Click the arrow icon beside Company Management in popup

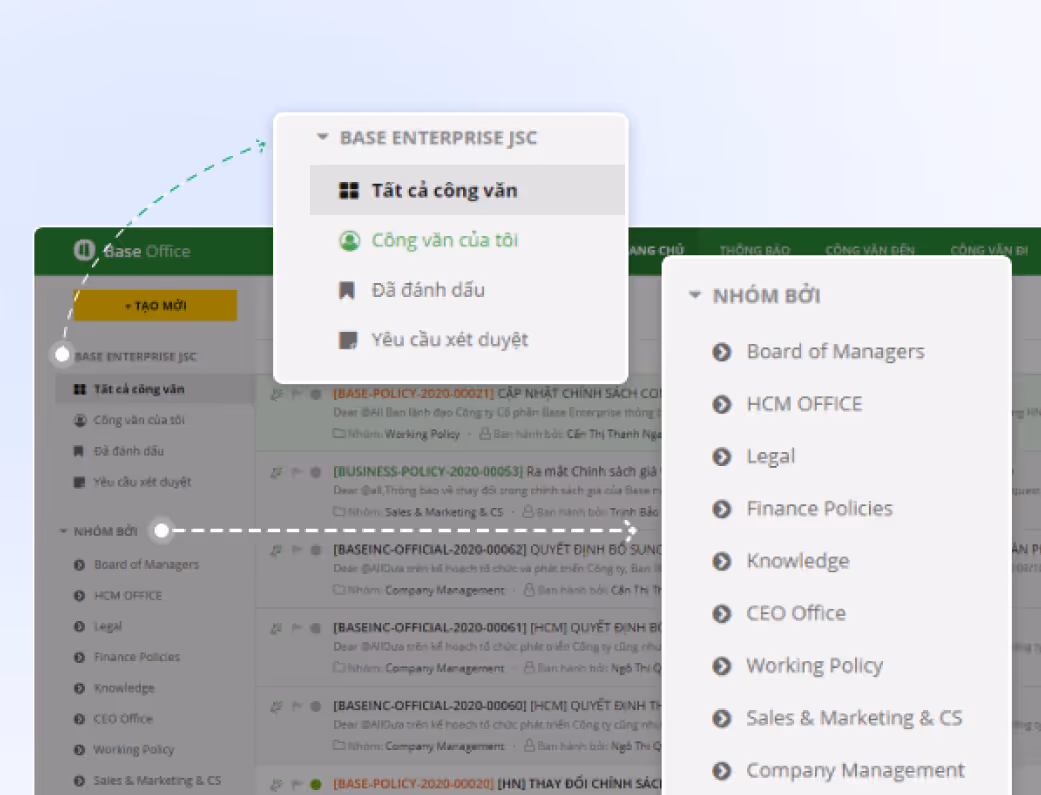pyautogui.click(x=722, y=770)
